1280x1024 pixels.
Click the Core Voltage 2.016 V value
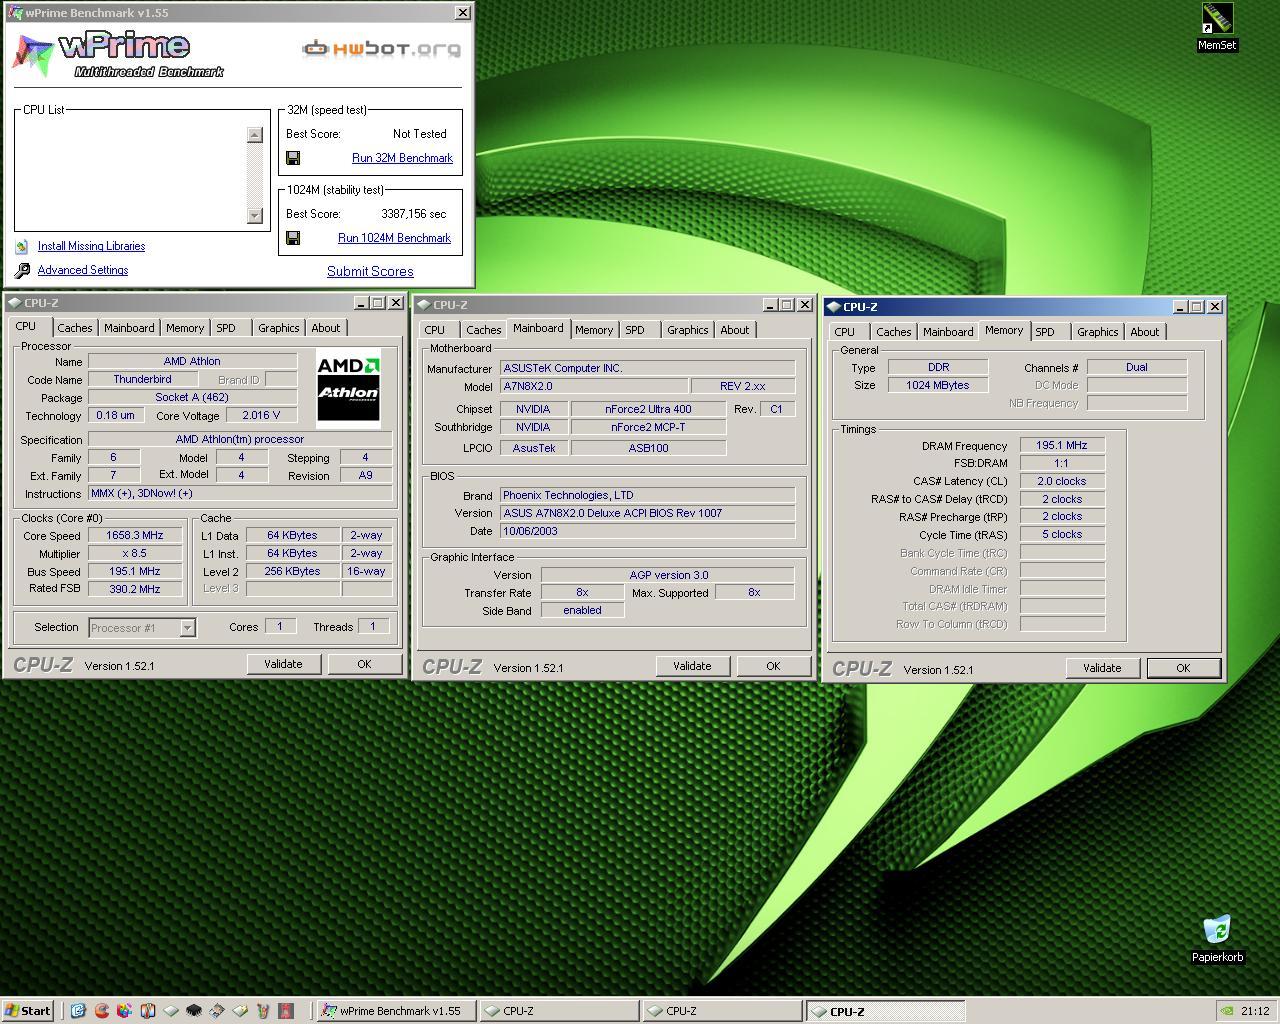[261, 415]
